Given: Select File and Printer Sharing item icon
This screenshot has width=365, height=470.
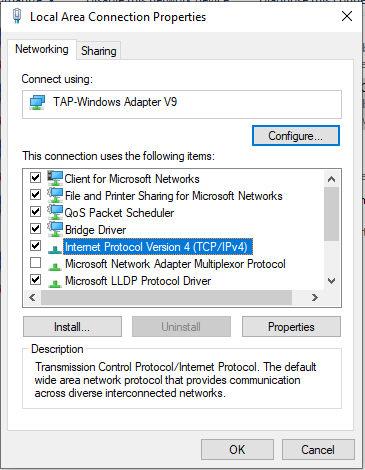Looking at the screenshot, I should pyautogui.click(x=55, y=195).
